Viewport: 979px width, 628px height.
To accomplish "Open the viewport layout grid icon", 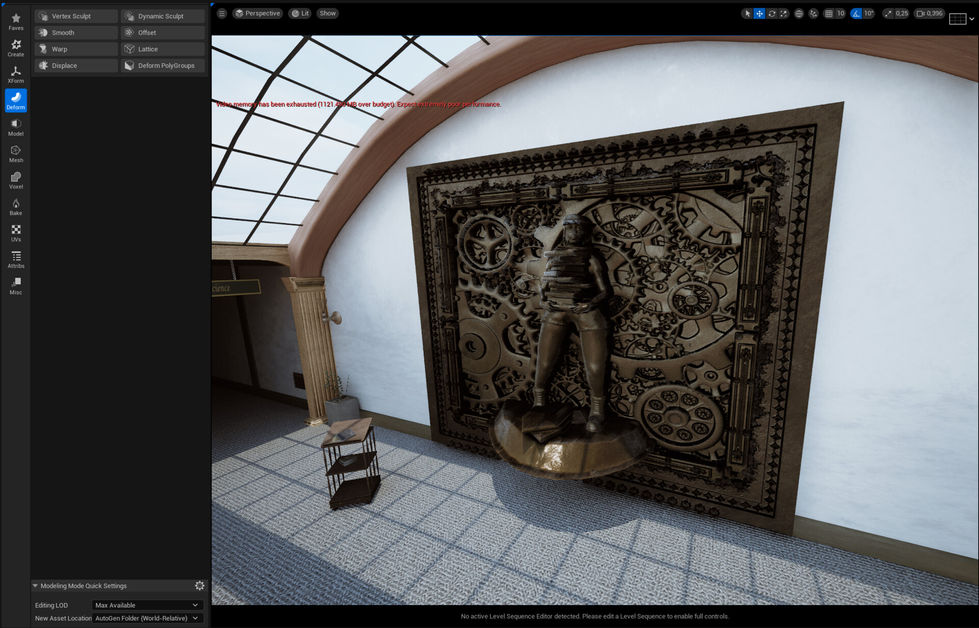I will (x=957, y=19).
